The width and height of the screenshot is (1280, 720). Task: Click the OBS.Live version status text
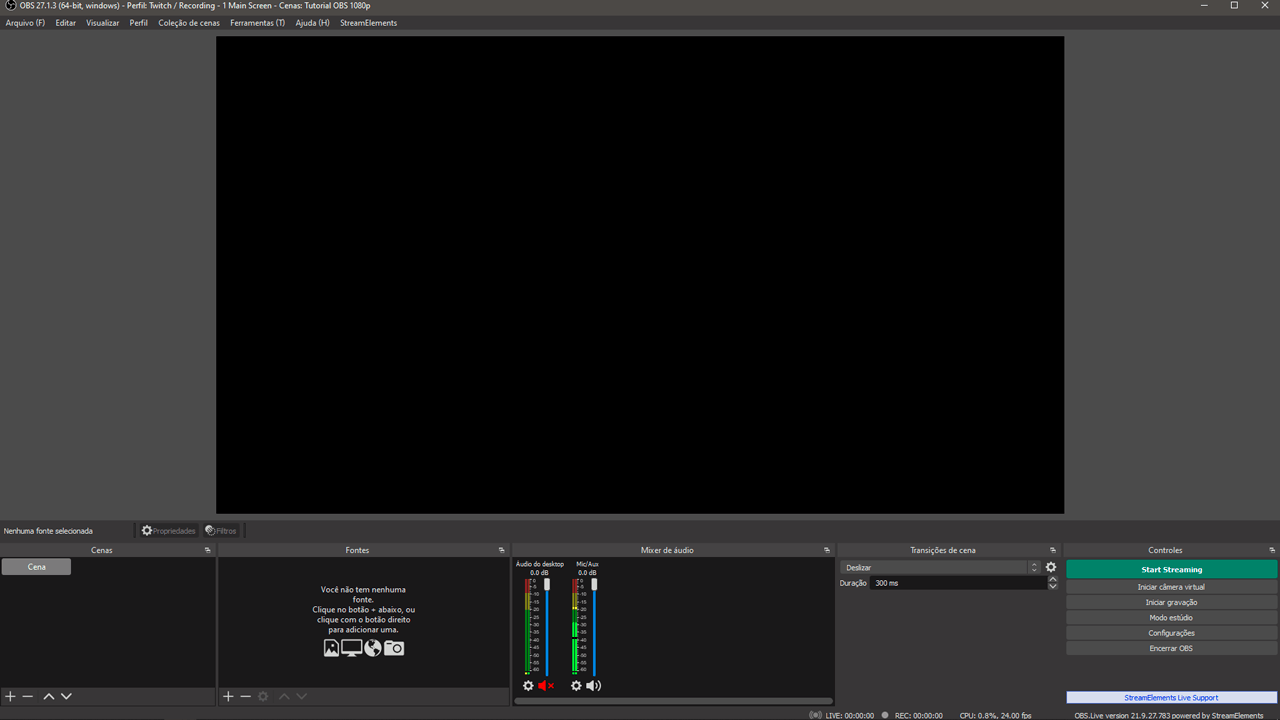click(x=1169, y=715)
